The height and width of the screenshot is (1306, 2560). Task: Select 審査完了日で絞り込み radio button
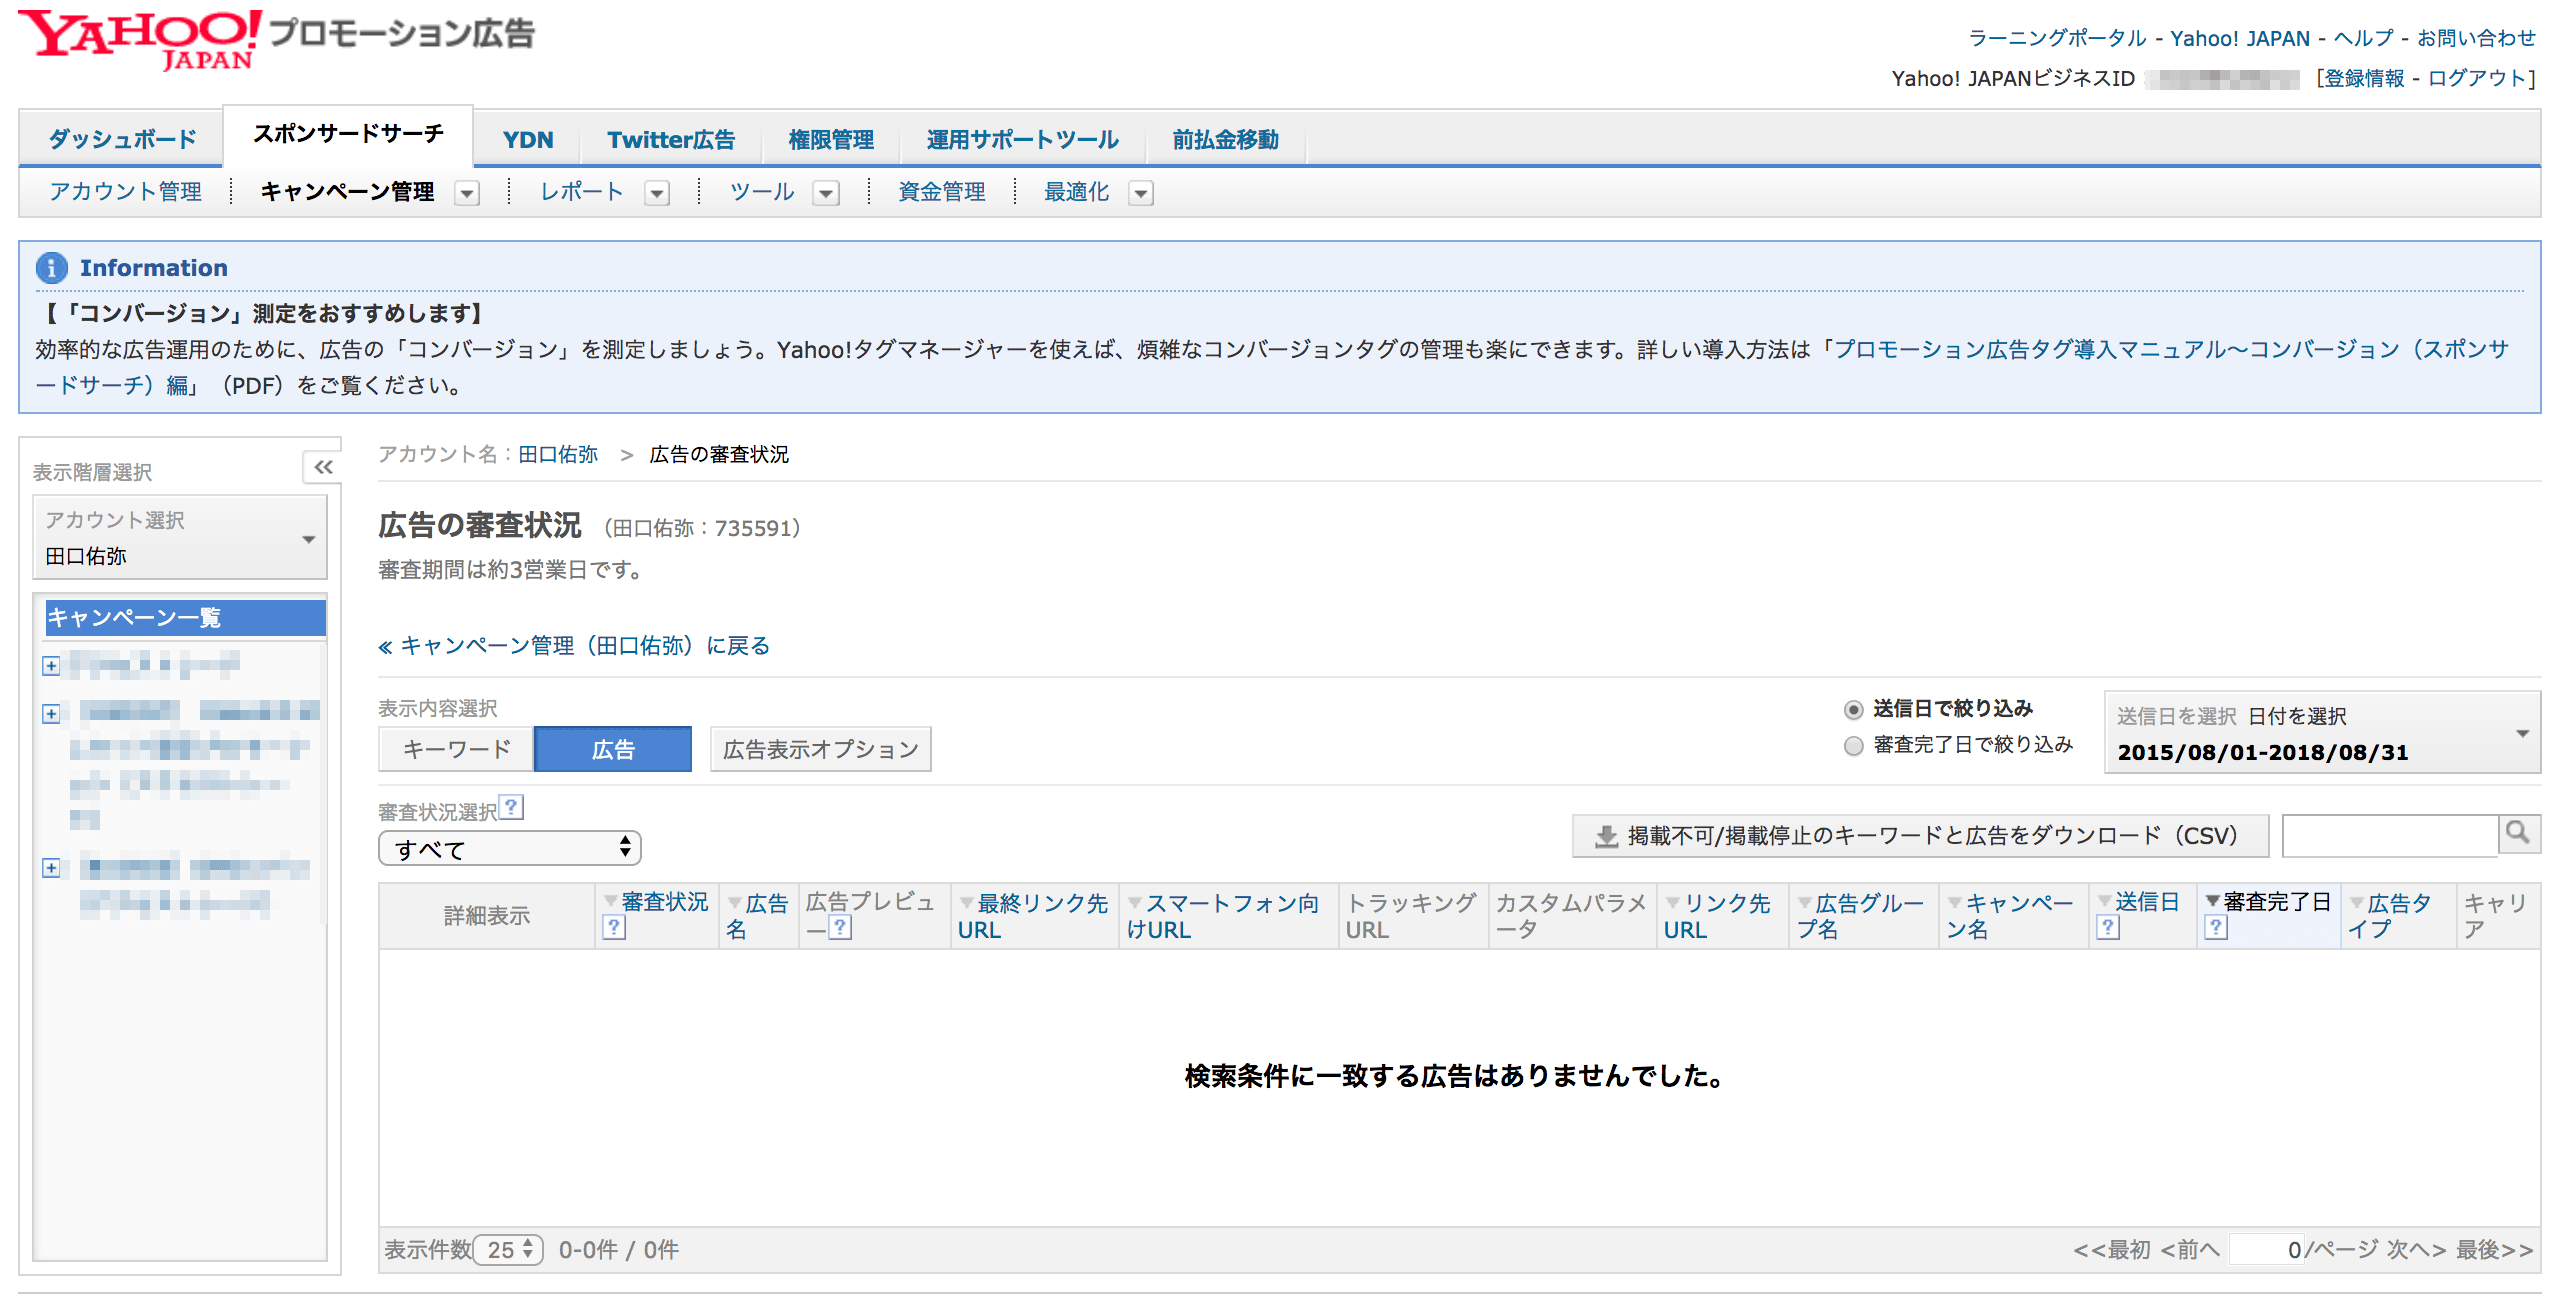pos(1853,745)
